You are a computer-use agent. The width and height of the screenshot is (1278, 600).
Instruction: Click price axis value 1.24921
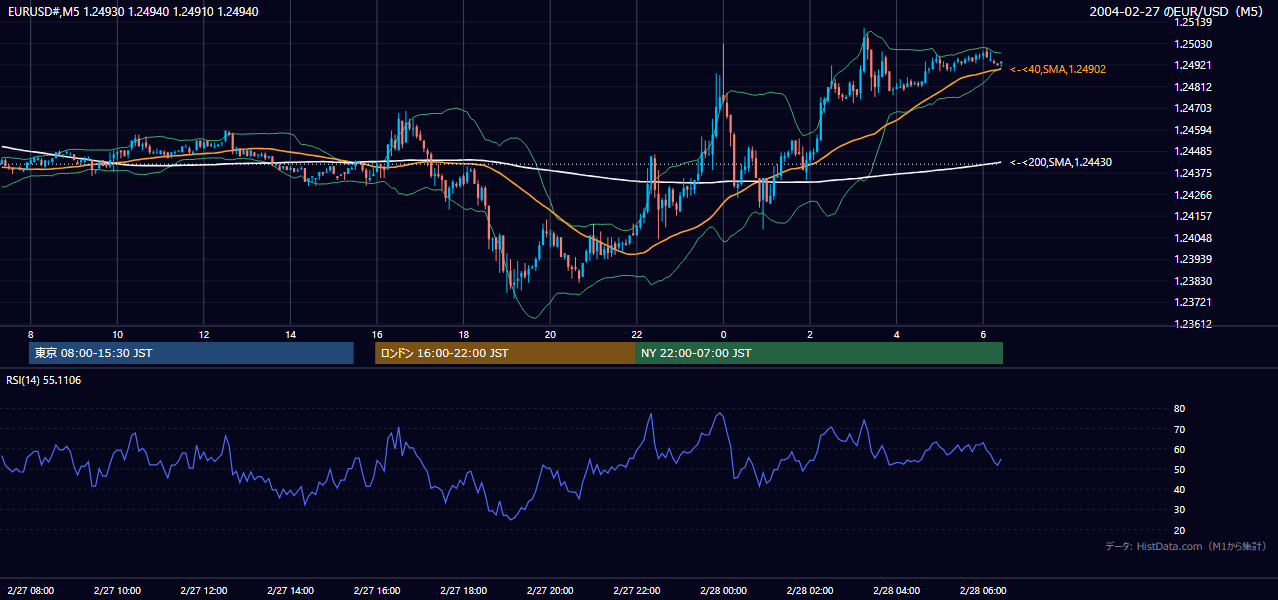[x=1193, y=65]
